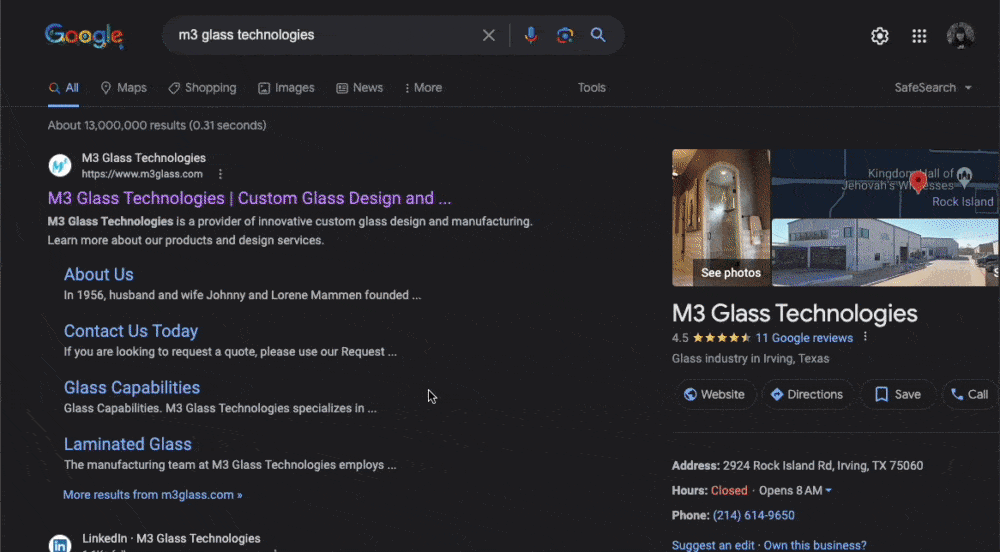The height and width of the screenshot is (552, 1000).
Task: Open the Tools options
Action: (592, 88)
